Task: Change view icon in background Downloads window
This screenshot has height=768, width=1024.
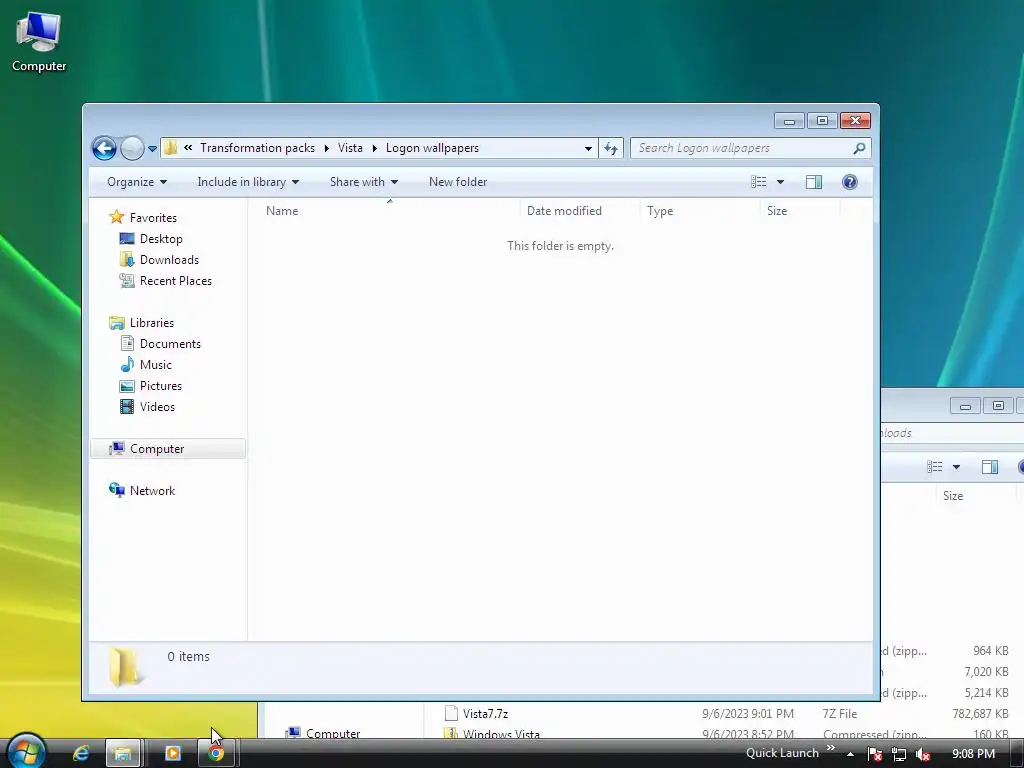Action: [935, 467]
